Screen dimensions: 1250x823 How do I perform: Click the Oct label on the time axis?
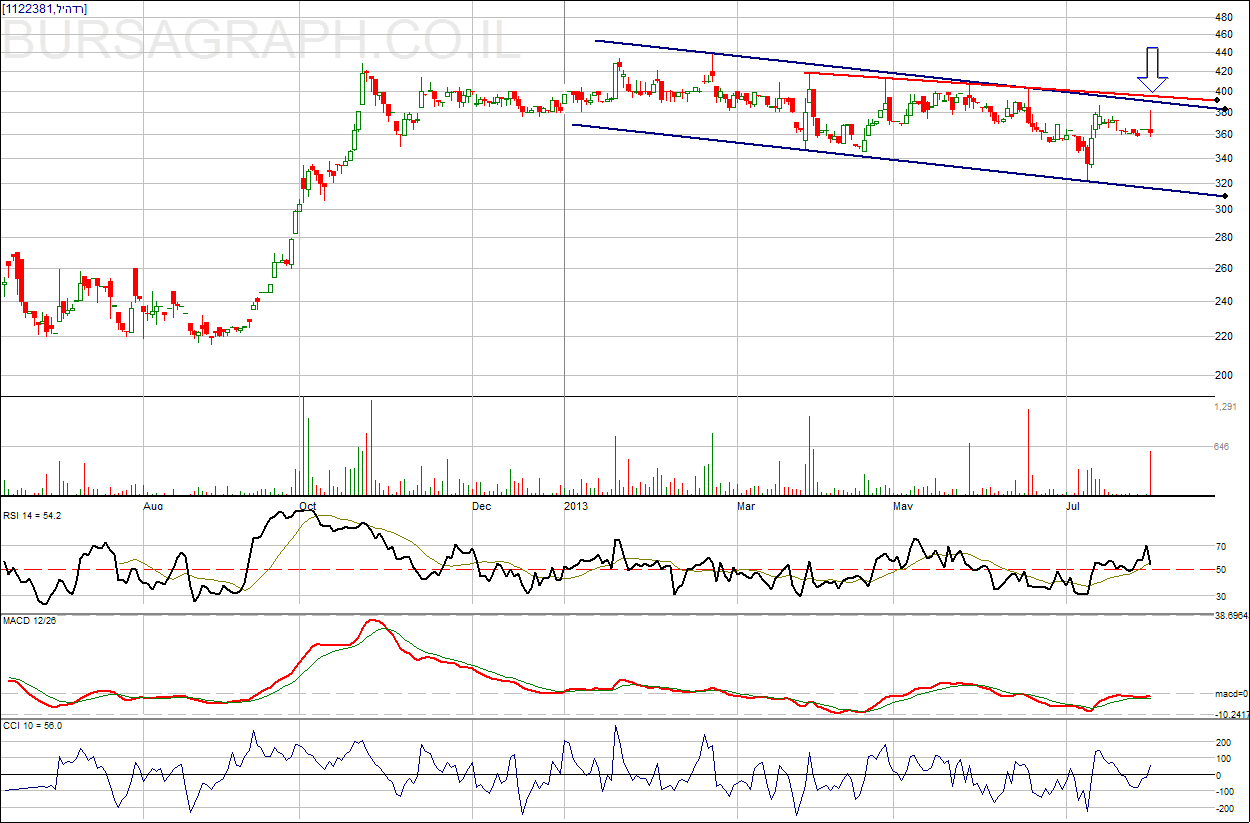[x=308, y=506]
